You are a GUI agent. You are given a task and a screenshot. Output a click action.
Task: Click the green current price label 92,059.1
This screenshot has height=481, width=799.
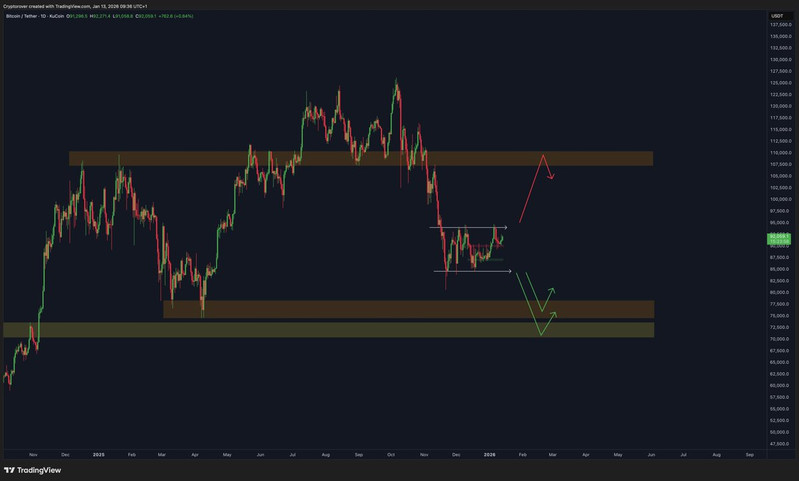tap(778, 236)
